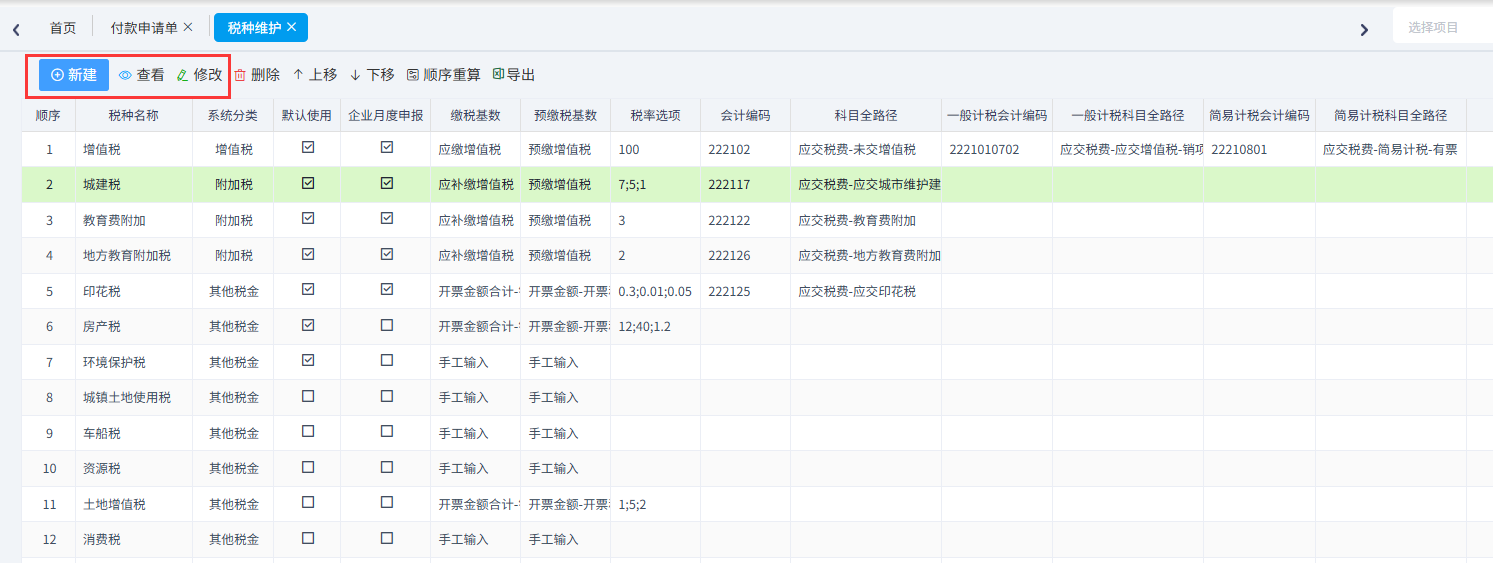
Task: Toggle 默认使用 checkbox for 城镇土地使用税
Action: [x=308, y=396]
